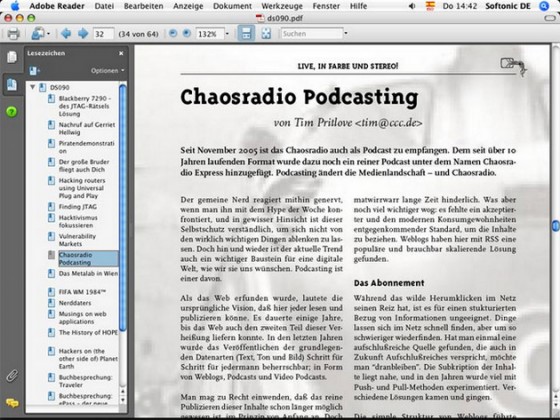Open the Fenster menu
Screen dimensions: 560x420
(326, 6)
